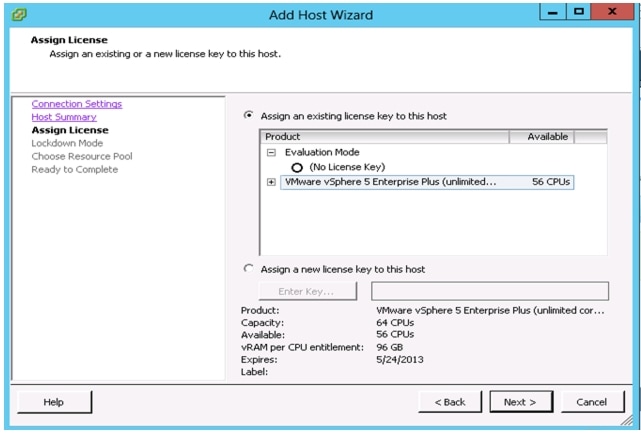Minimize the Add Host Wizard window

pyautogui.click(x=553, y=12)
